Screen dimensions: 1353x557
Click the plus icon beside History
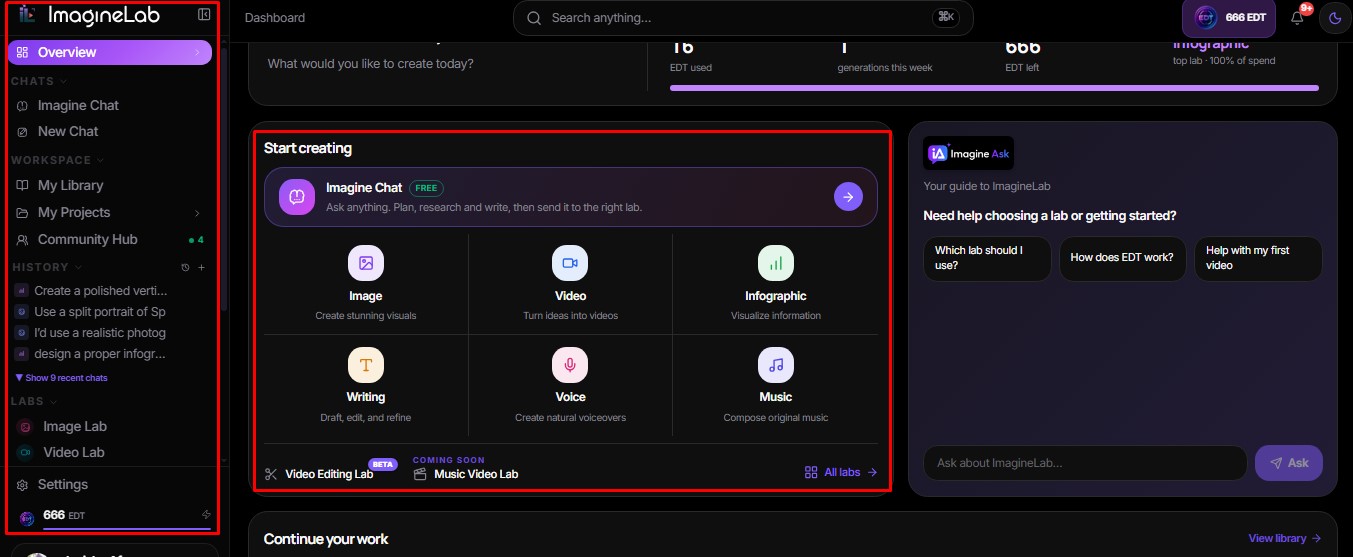tap(201, 268)
